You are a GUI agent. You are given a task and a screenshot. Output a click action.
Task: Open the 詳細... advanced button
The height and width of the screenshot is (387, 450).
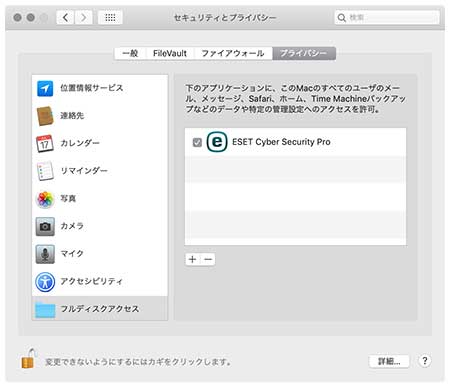coord(389,361)
